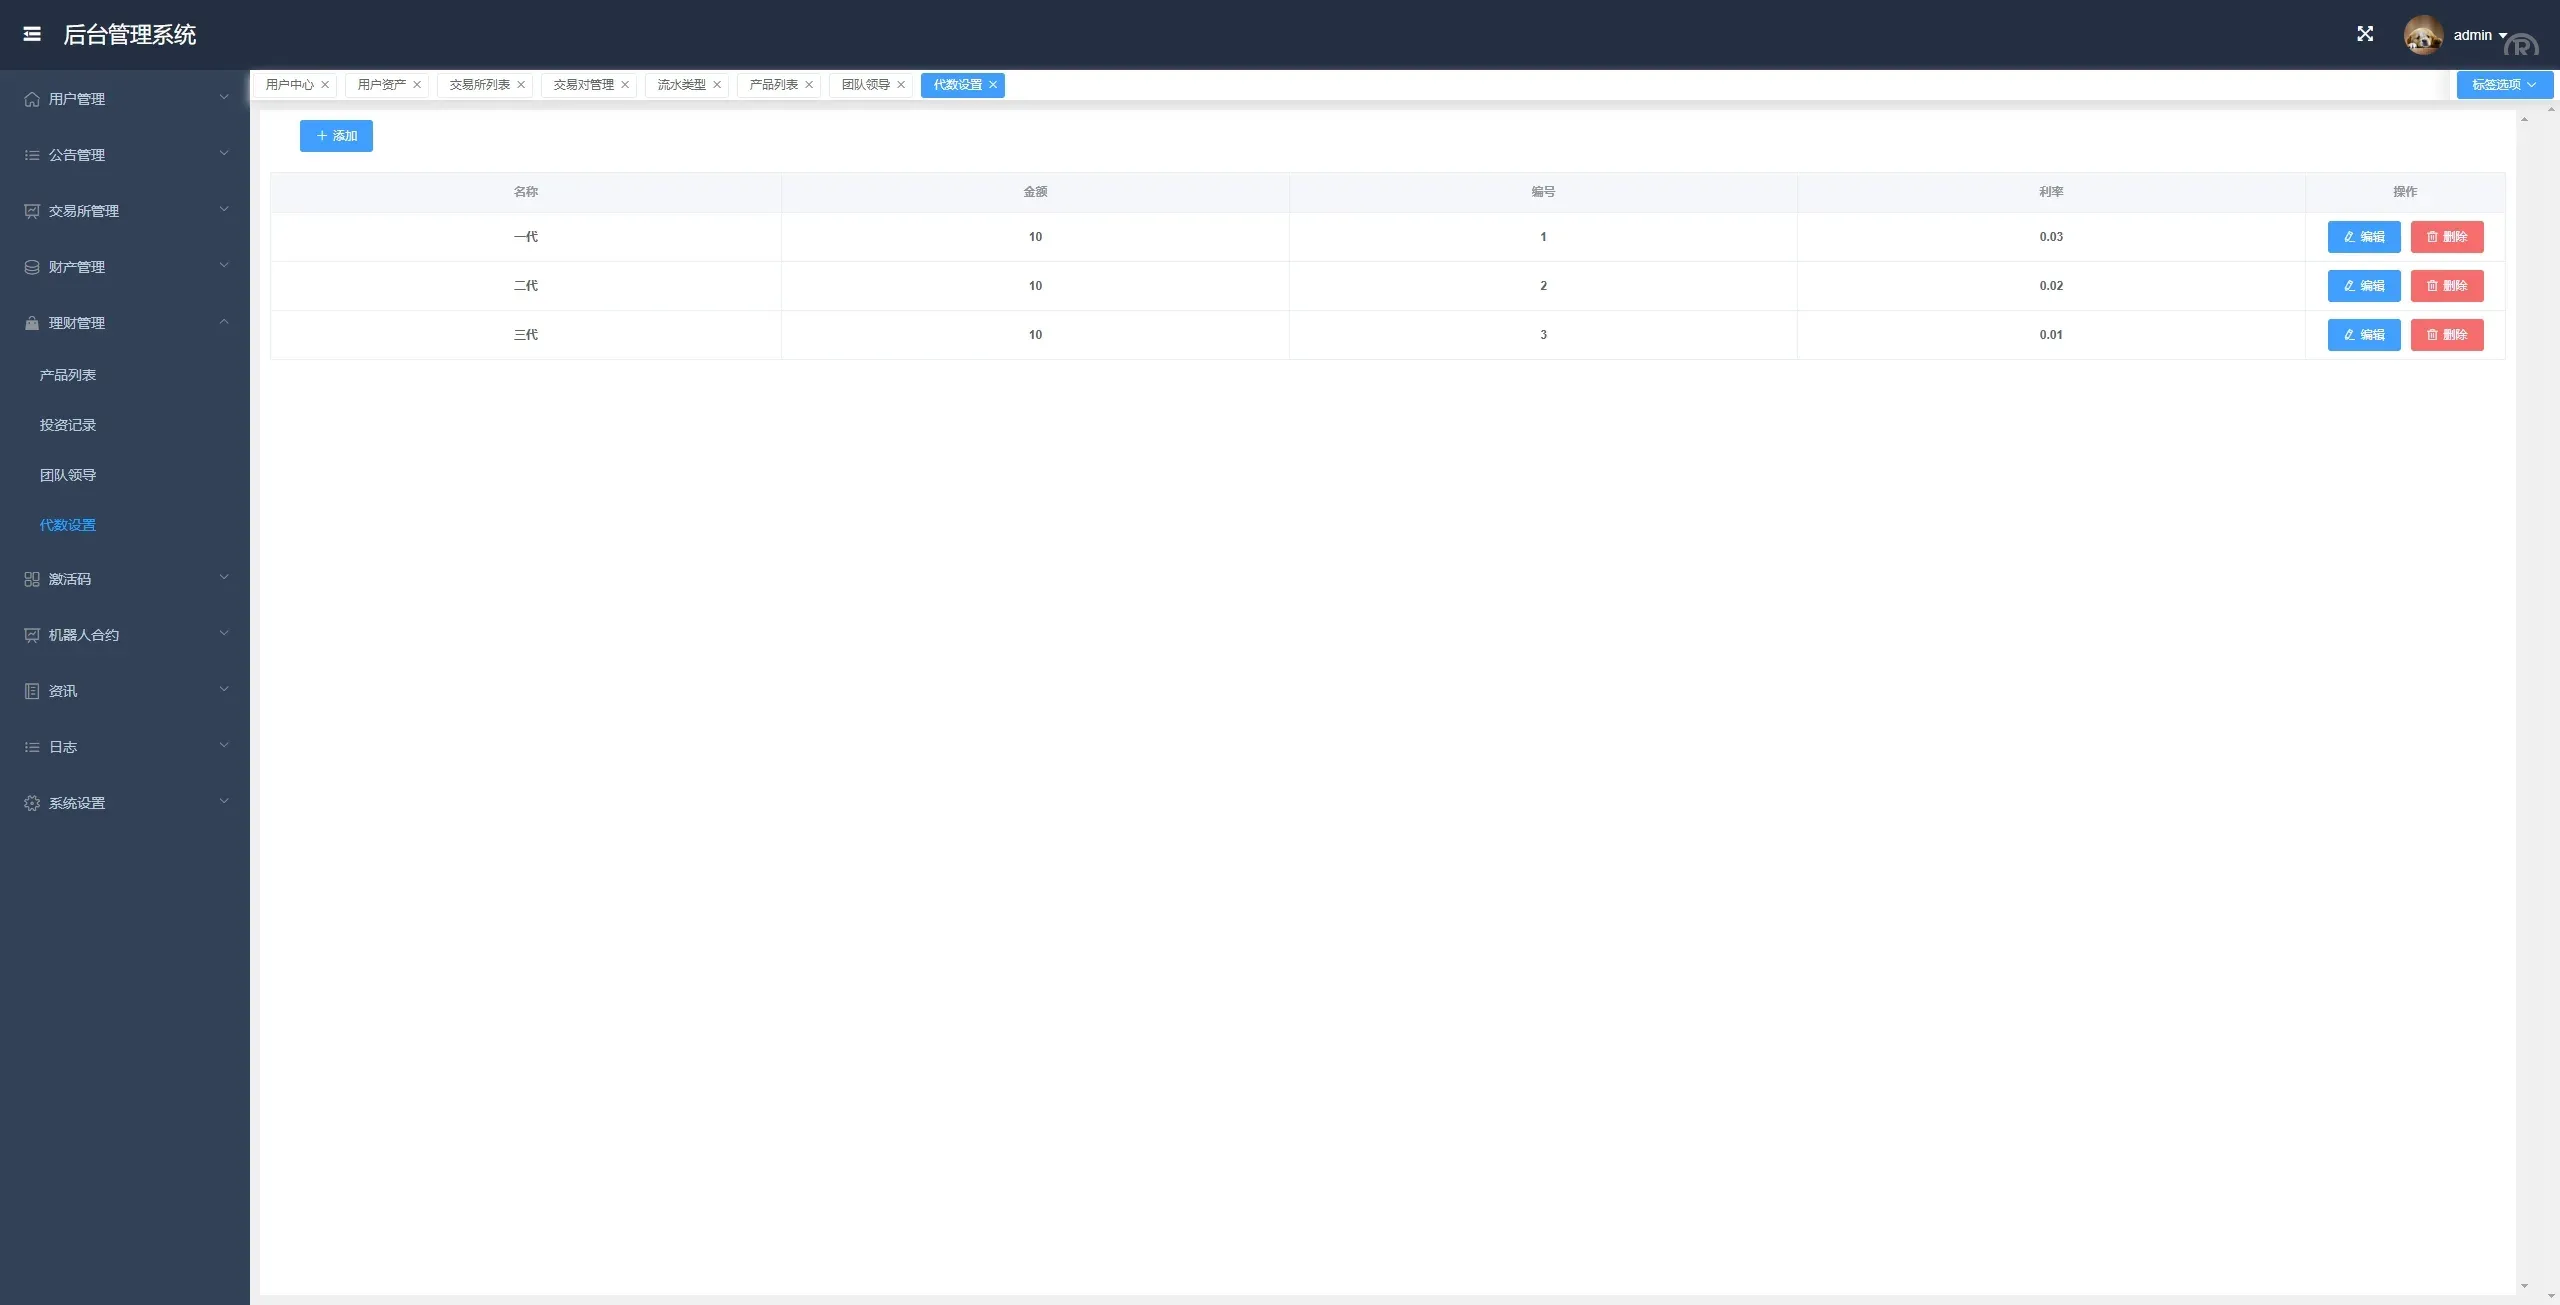Open the 标签选项 dropdown

(2504, 85)
